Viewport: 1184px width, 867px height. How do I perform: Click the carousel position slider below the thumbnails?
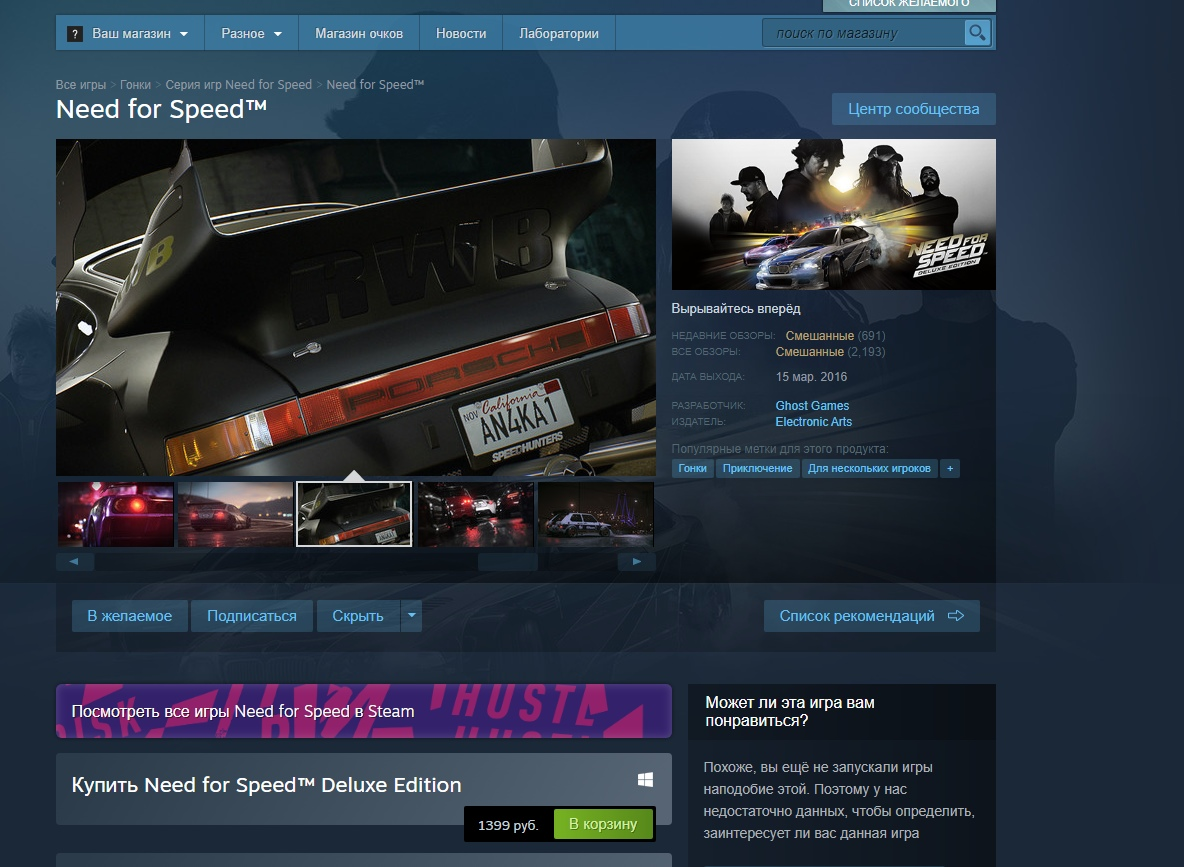pos(508,561)
